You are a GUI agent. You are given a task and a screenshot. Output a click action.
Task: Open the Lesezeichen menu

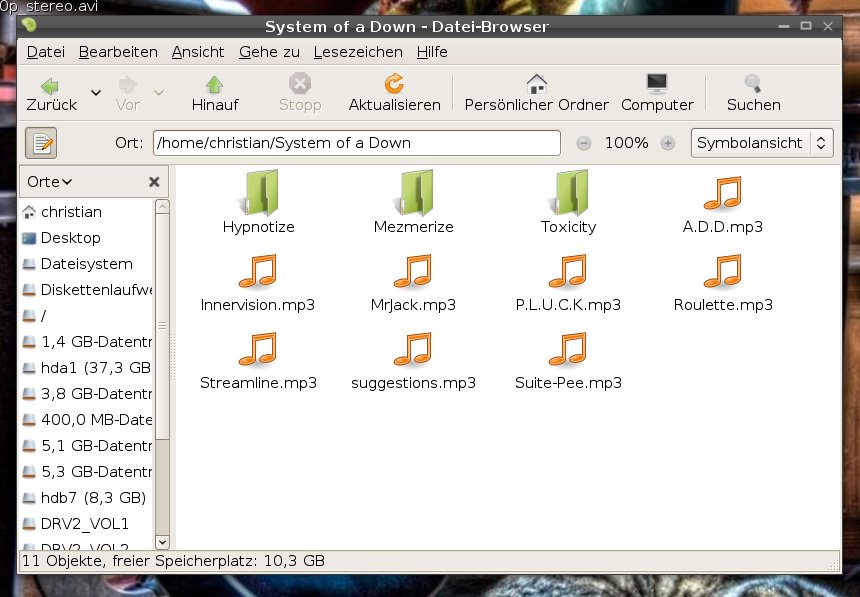[x=358, y=52]
